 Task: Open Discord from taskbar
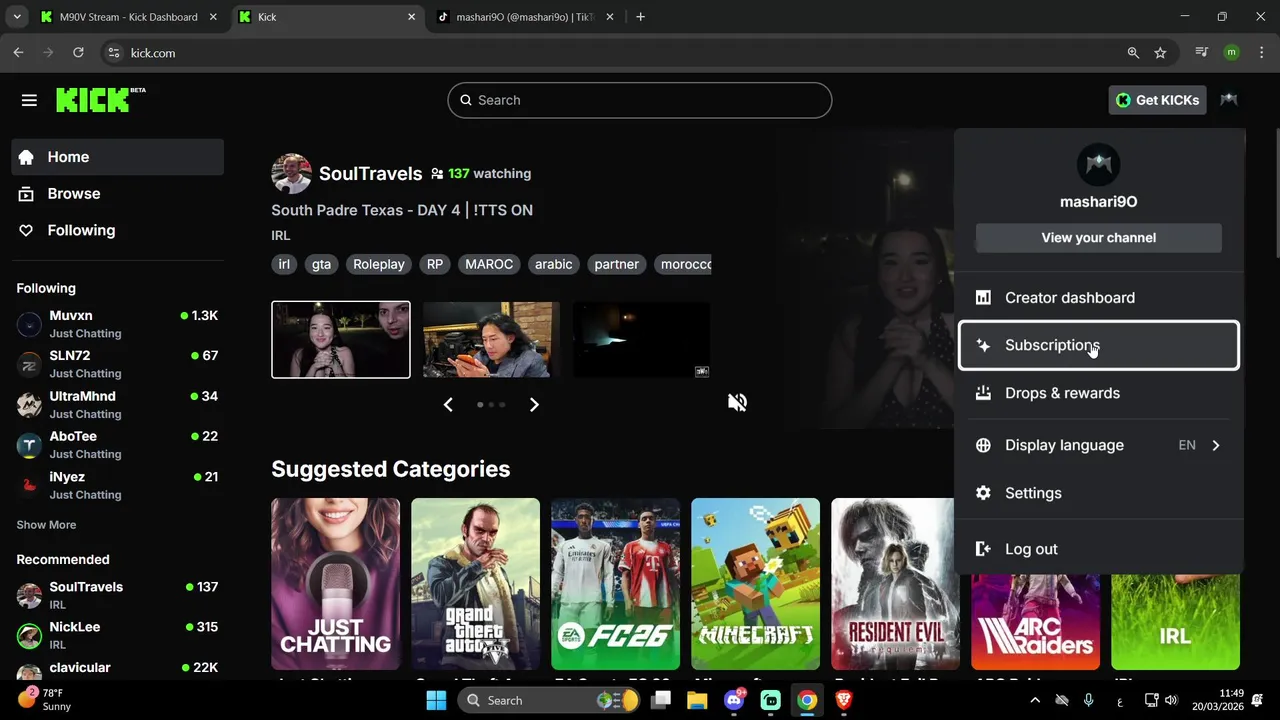pos(734,701)
